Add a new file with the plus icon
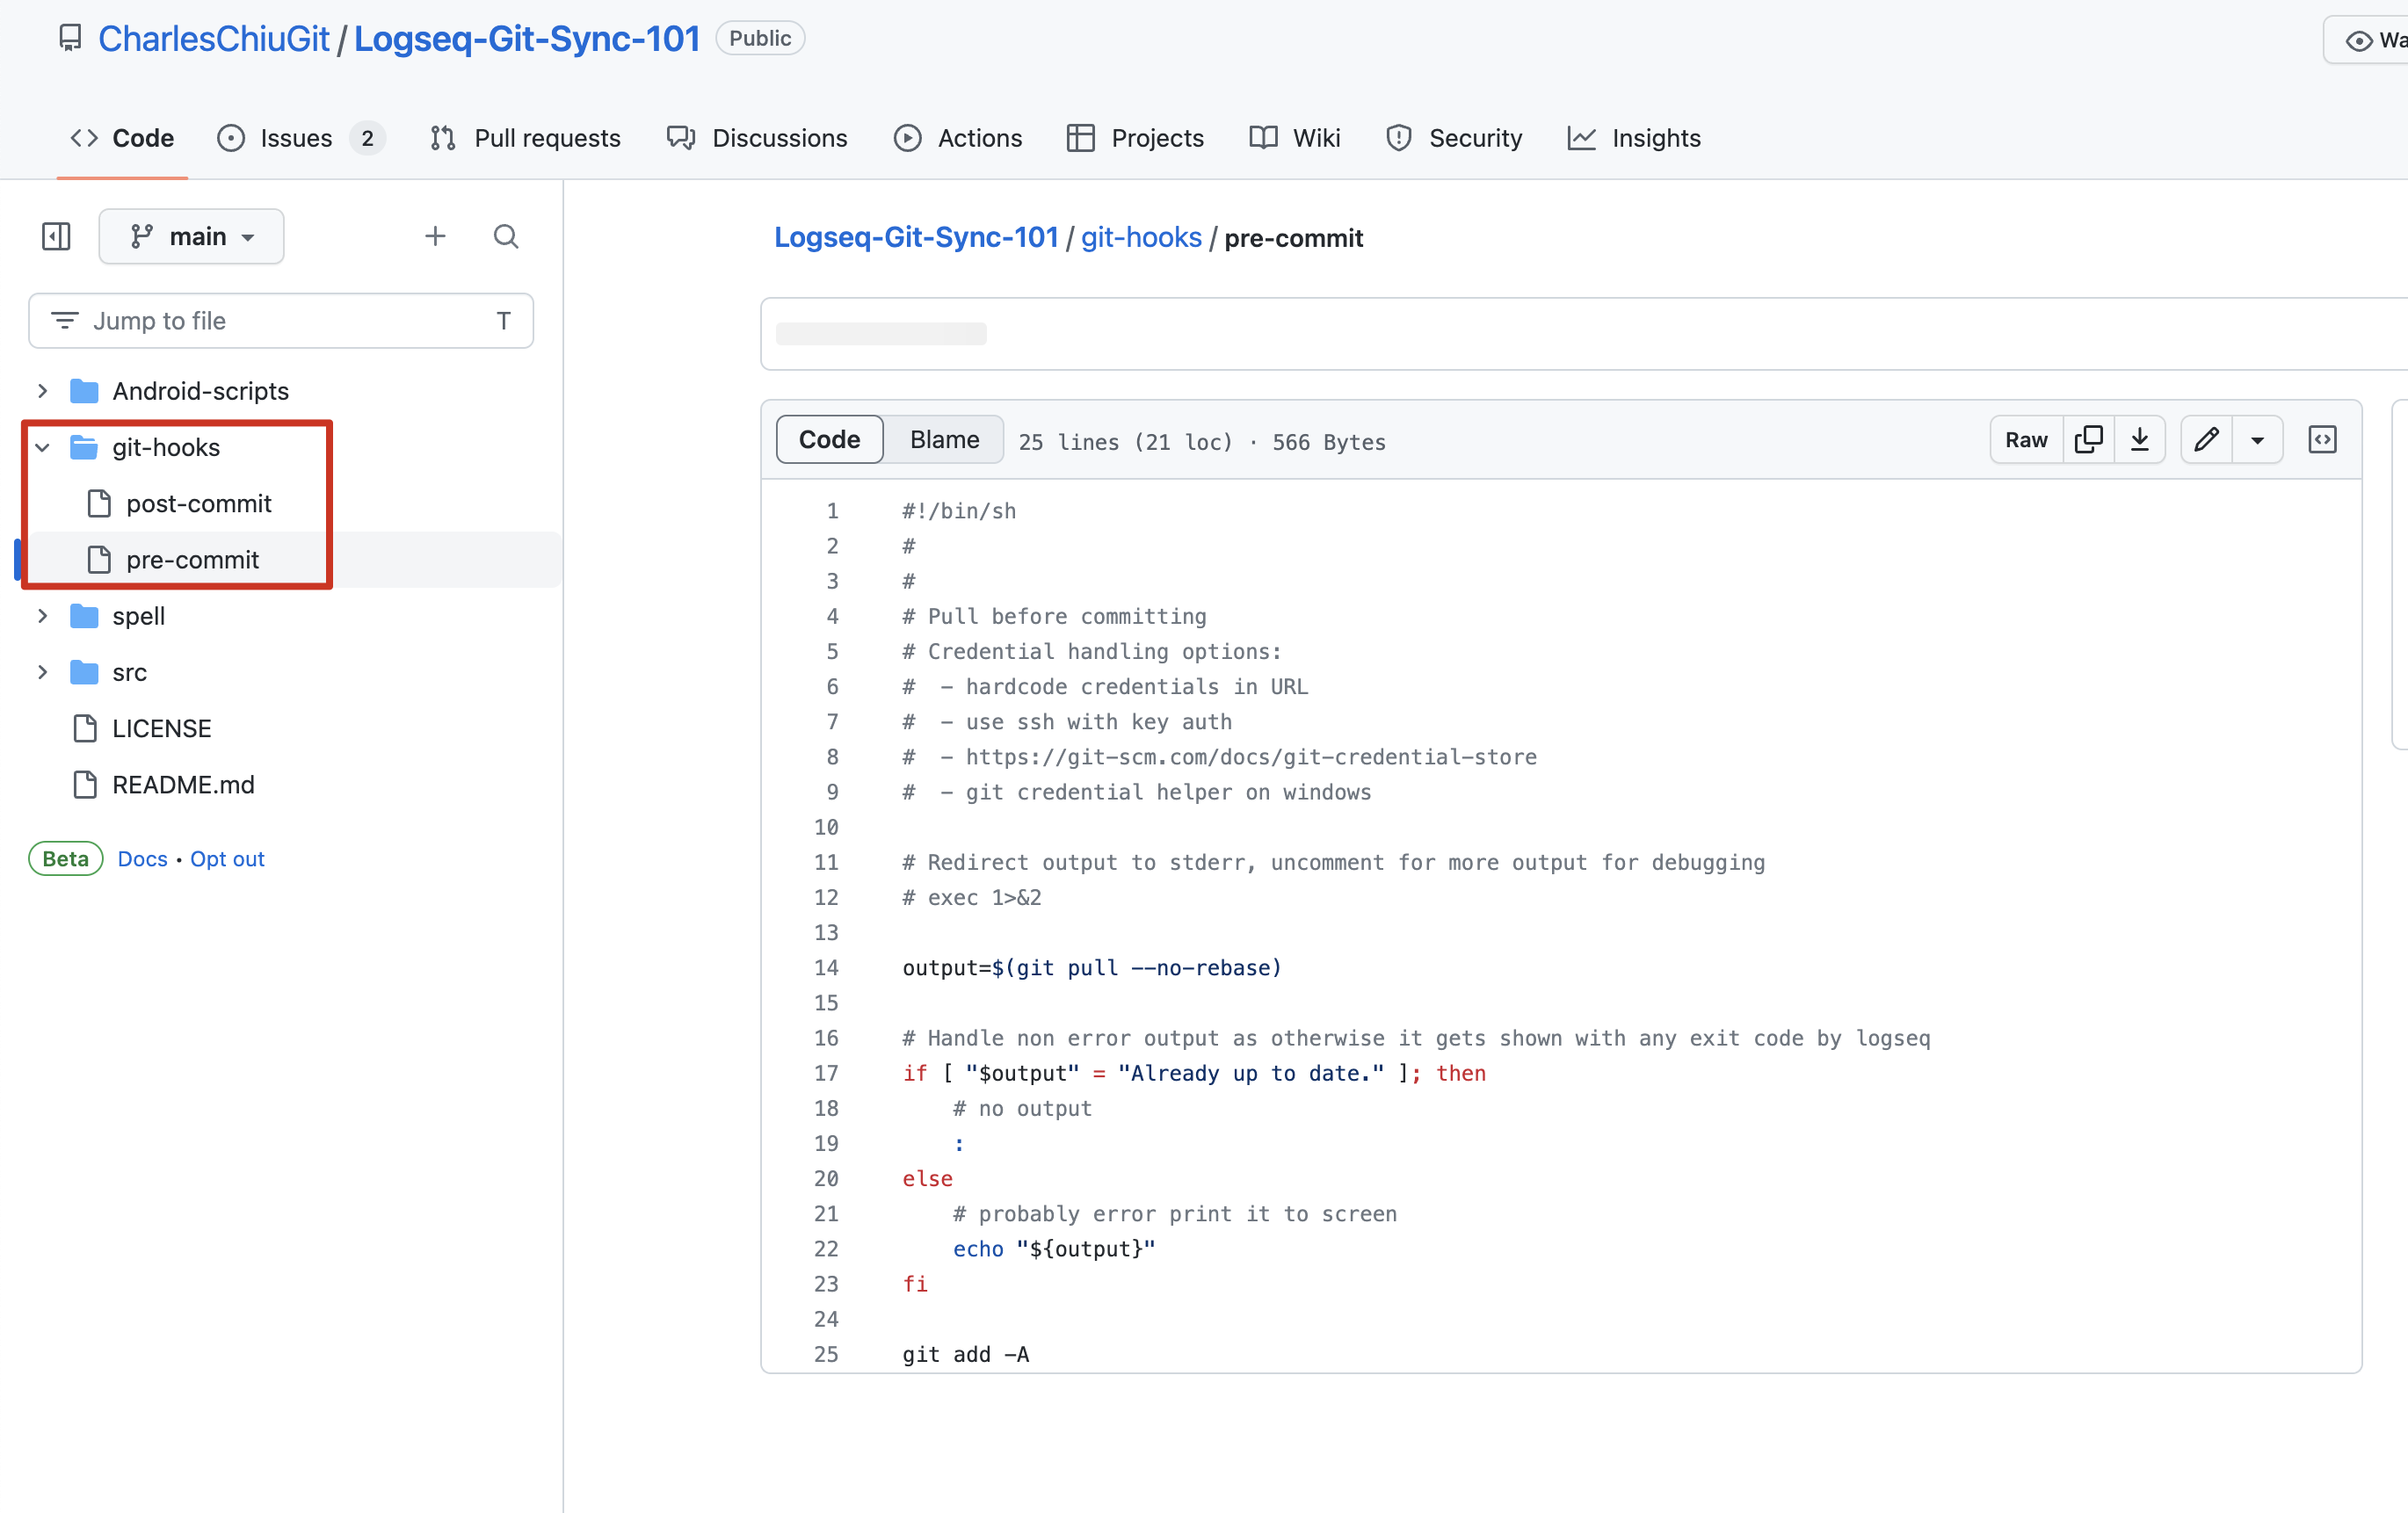Screen dimensions: 2408x1513 tap(434, 236)
